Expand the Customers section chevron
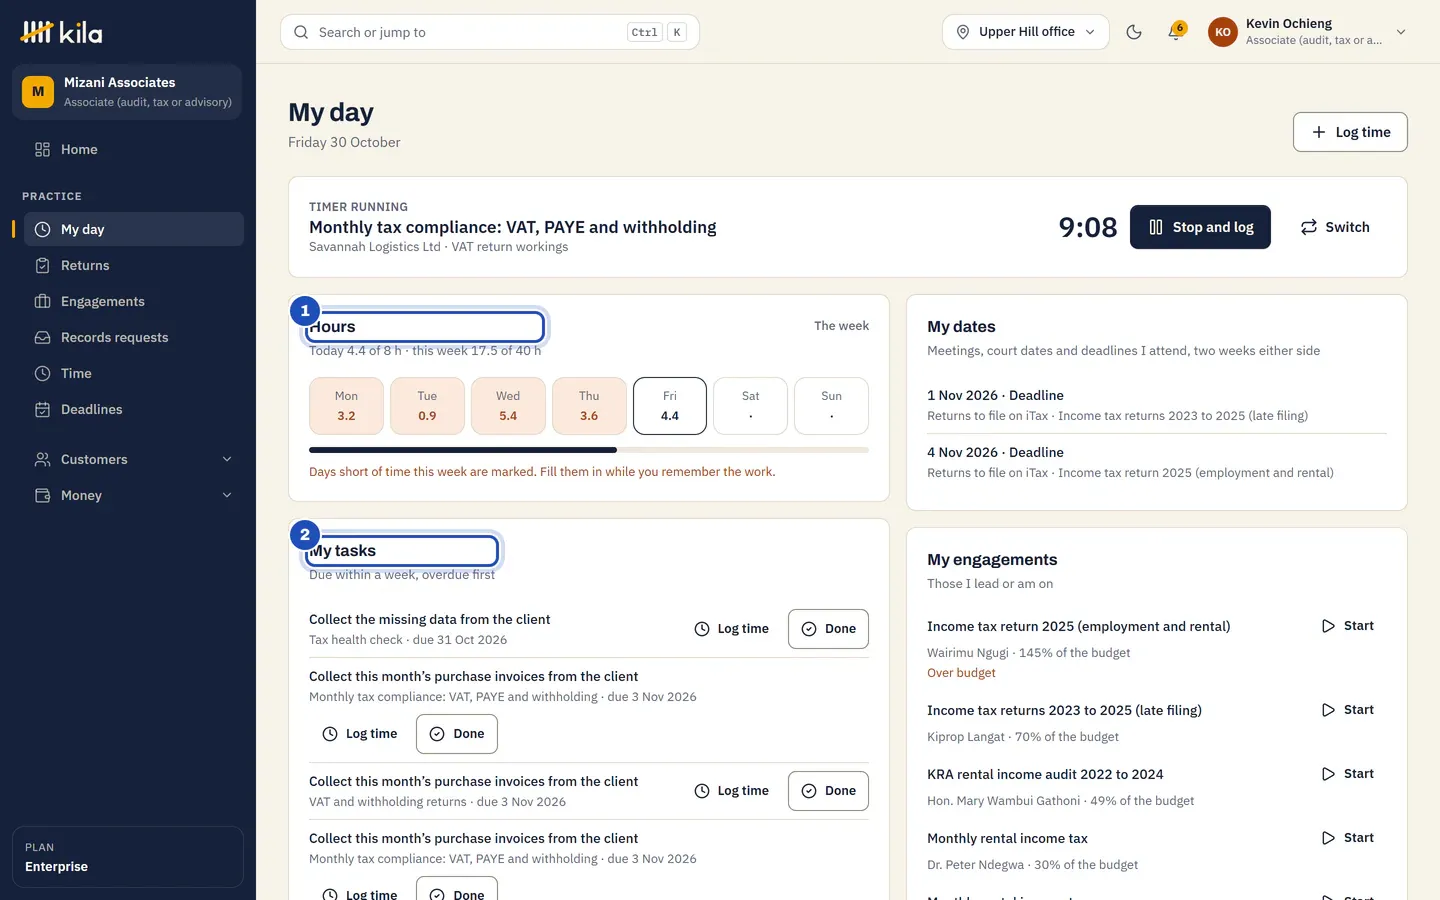Viewport: 1440px width, 900px height. tap(227, 459)
